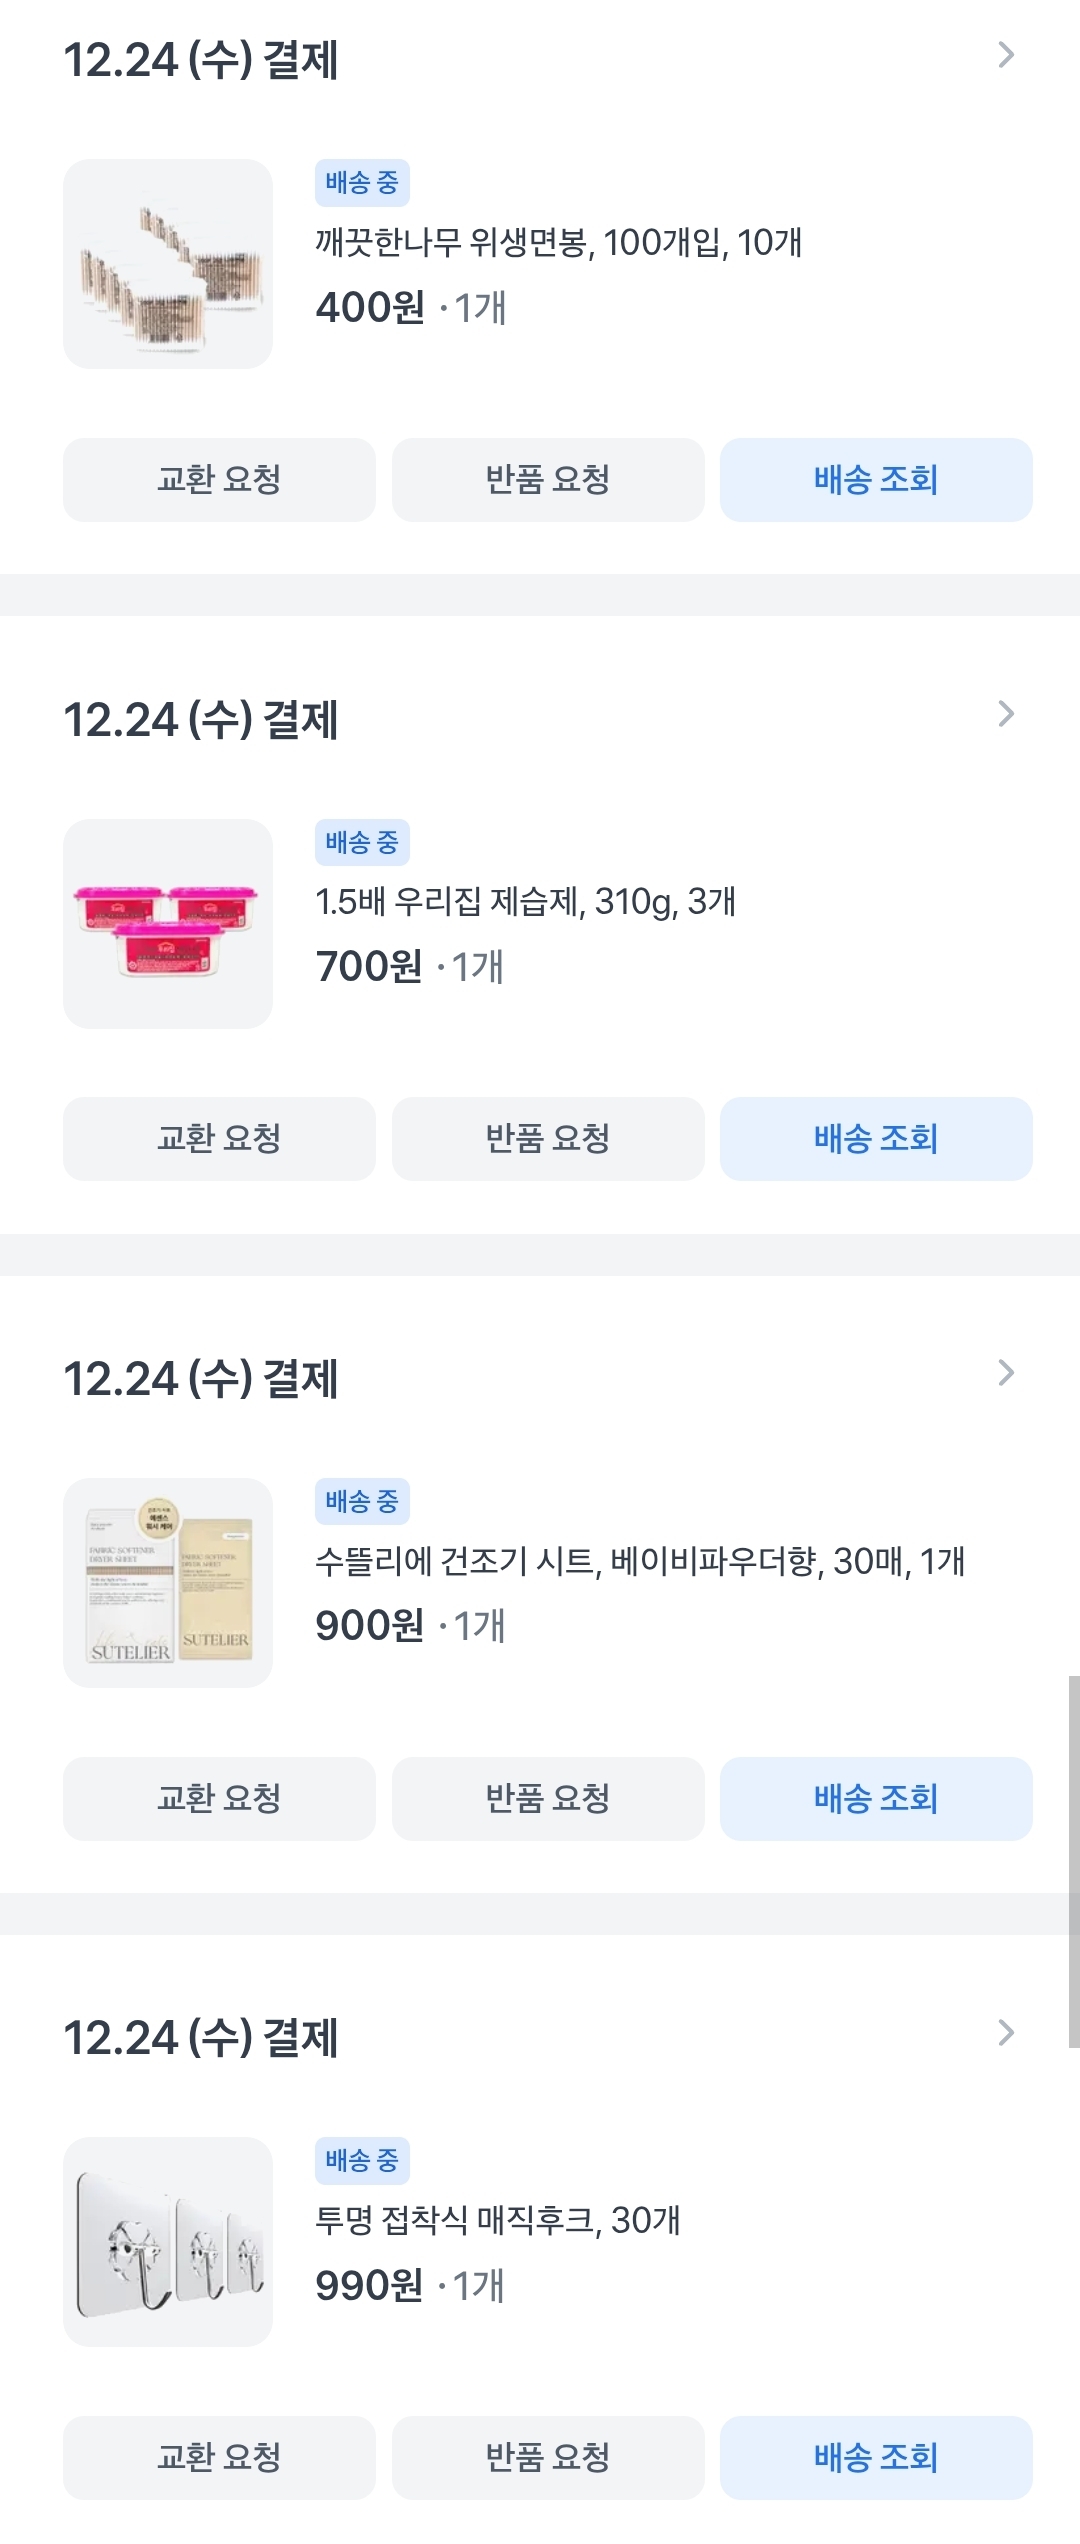
Task: Track delivery of the magic hooks
Action: (x=876, y=2458)
